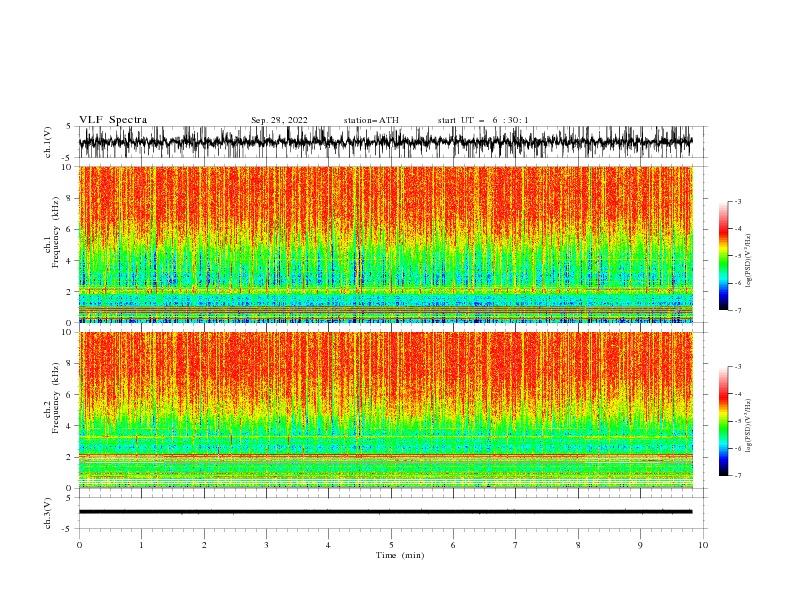Click time axis tick label "9"
The height and width of the screenshot is (612, 792).
click(640, 545)
